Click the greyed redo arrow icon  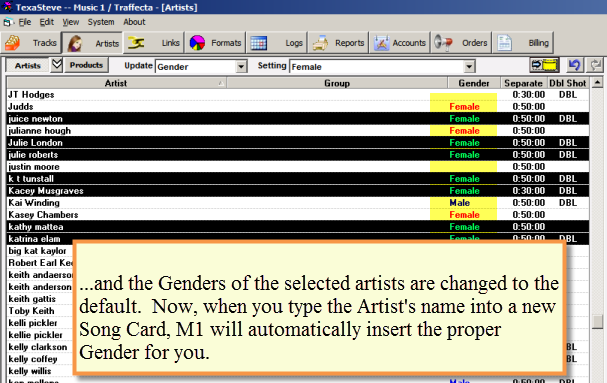click(x=595, y=65)
